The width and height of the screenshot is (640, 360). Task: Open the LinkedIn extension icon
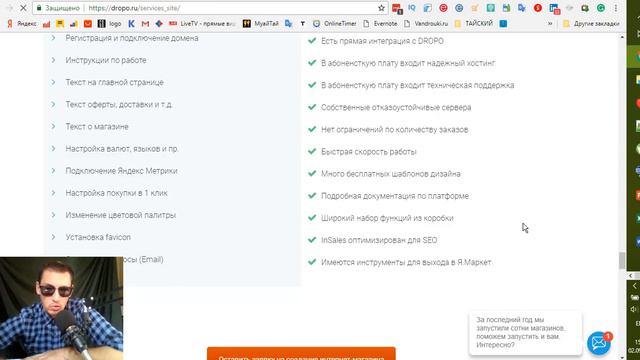[554, 8]
